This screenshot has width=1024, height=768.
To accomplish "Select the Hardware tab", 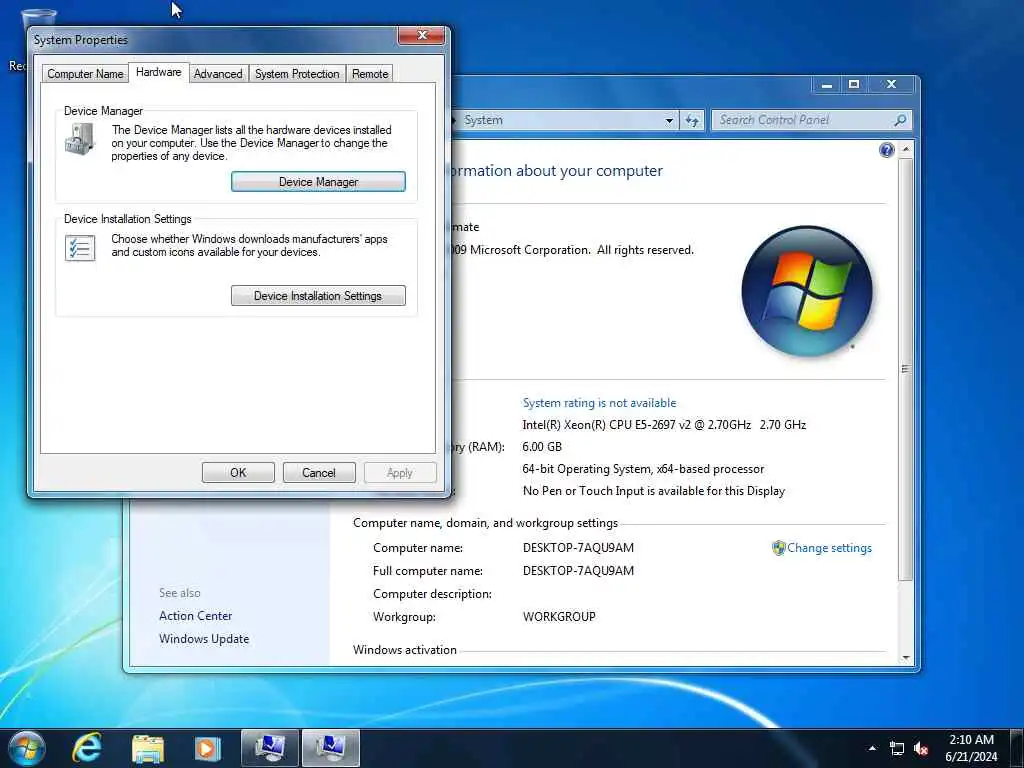I will pyautogui.click(x=159, y=72).
